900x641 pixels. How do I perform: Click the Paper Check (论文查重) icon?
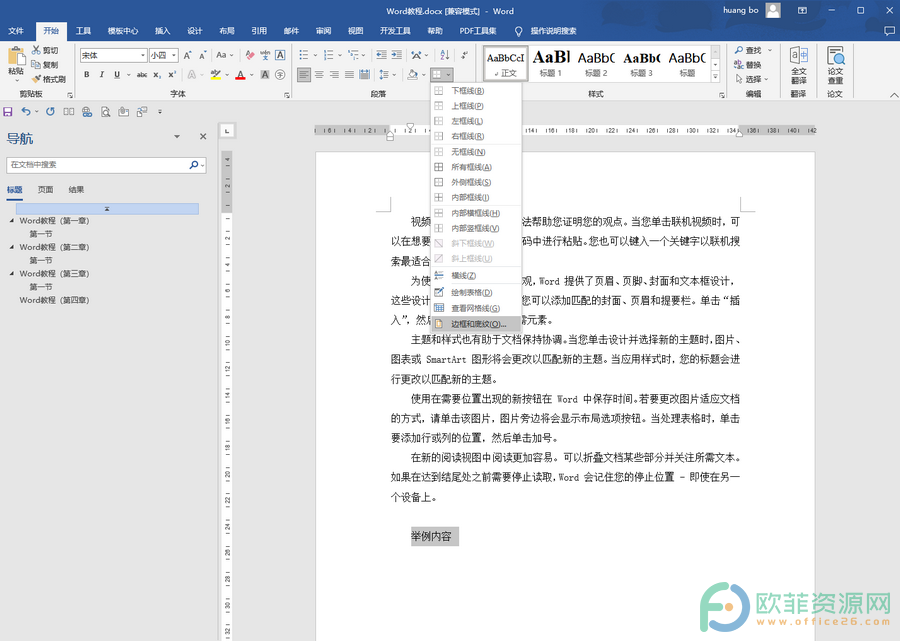tap(835, 56)
